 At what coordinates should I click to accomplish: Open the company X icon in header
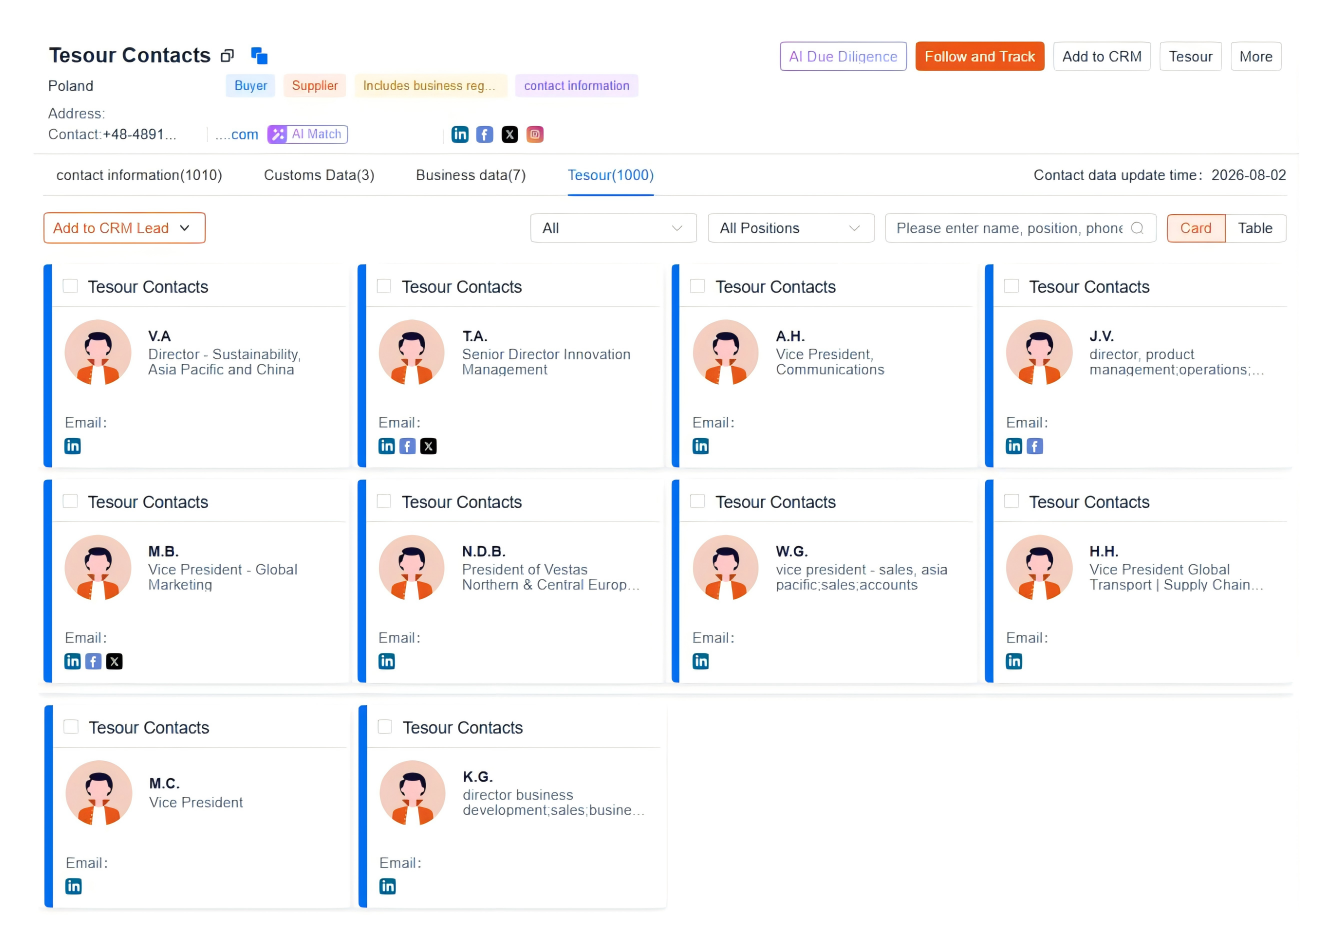pos(510,134)
